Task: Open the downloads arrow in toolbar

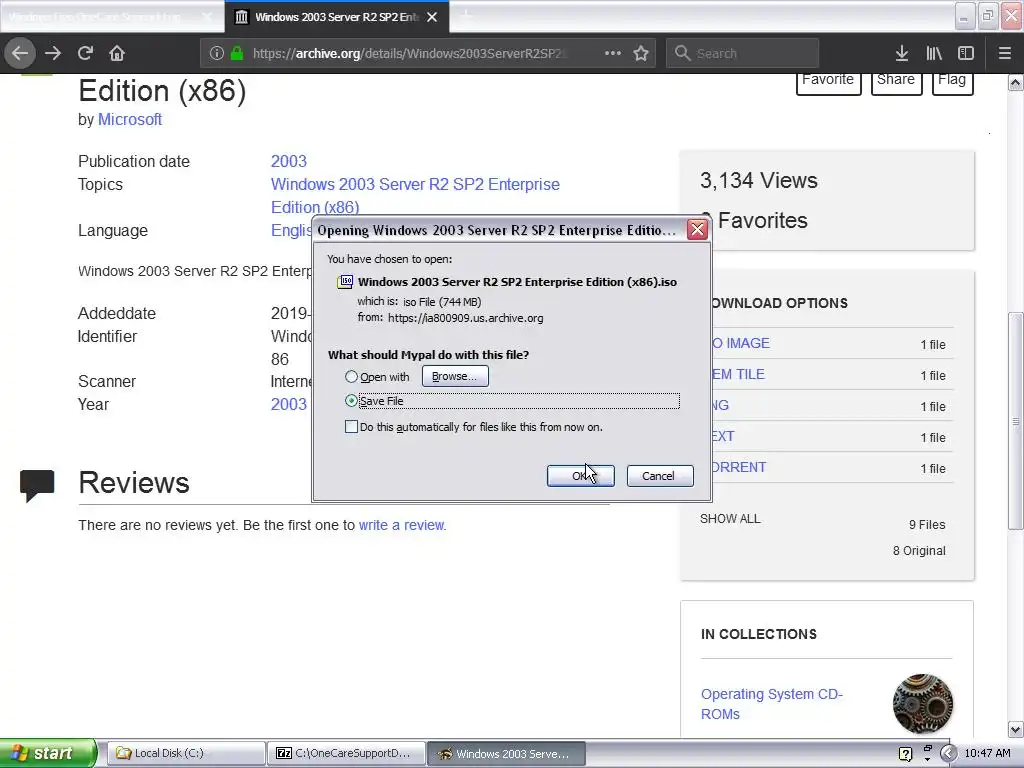Action: point(901,53)
